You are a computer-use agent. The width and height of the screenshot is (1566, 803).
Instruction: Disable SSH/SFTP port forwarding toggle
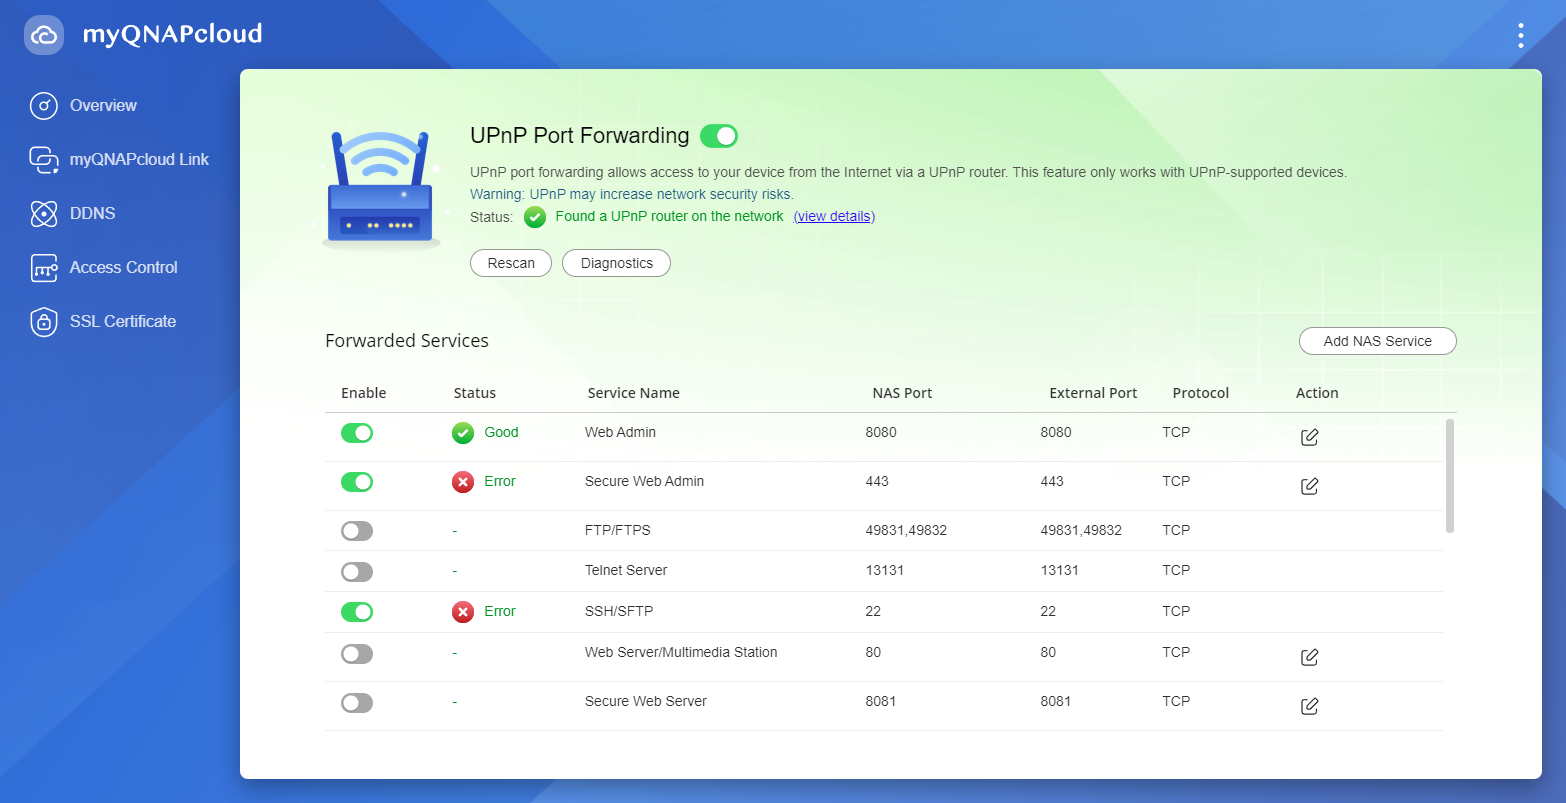pos(357,612)
